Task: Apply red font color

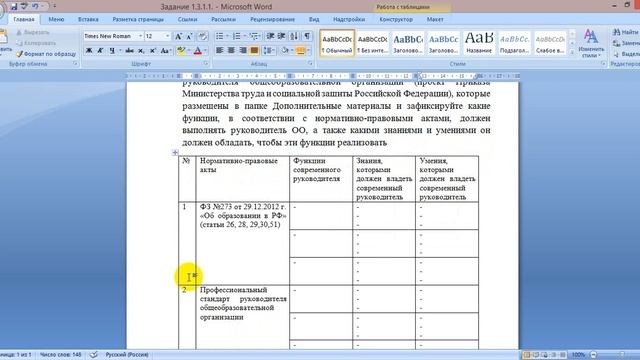Action: point(198,51)
